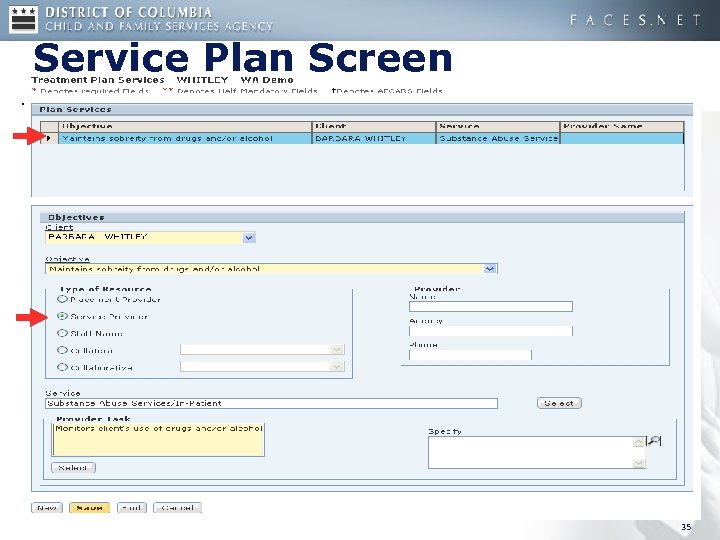Click the DC flag logo in header
The height and width of the screenshot is (540, 720).
(x=23, y=20)
